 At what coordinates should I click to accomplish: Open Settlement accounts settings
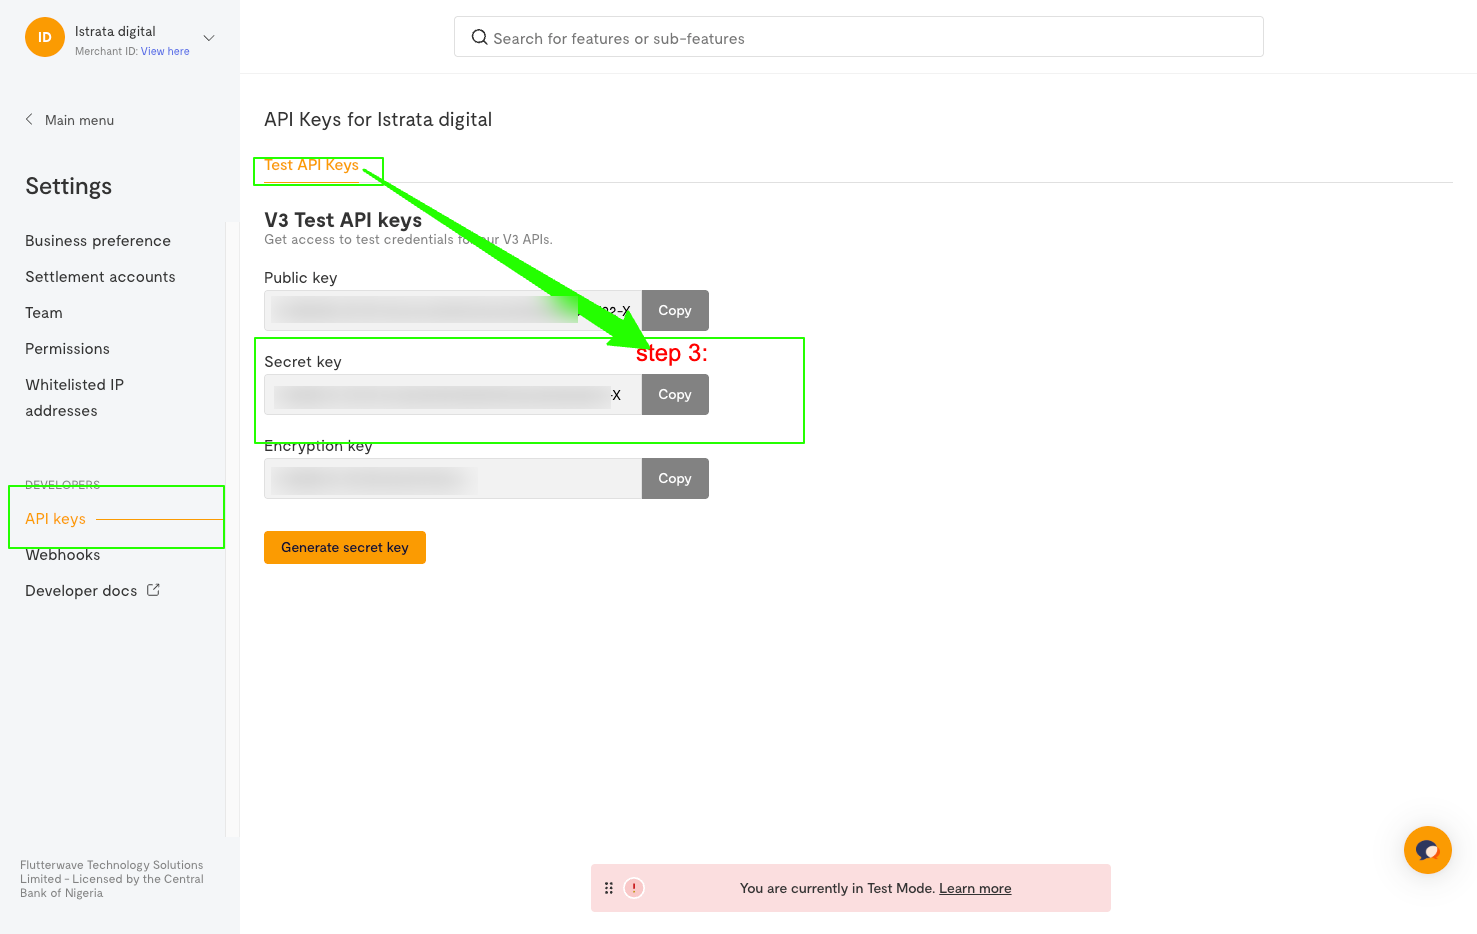100,277
